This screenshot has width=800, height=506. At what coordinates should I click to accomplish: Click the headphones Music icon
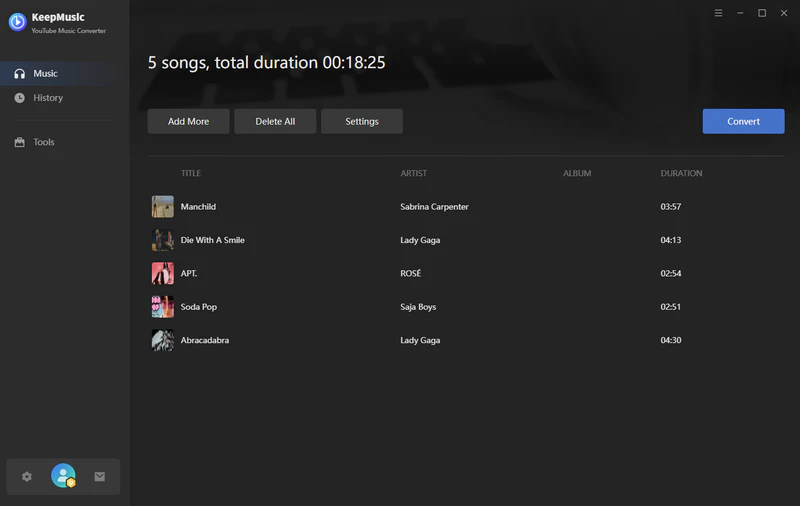point(19,73)
